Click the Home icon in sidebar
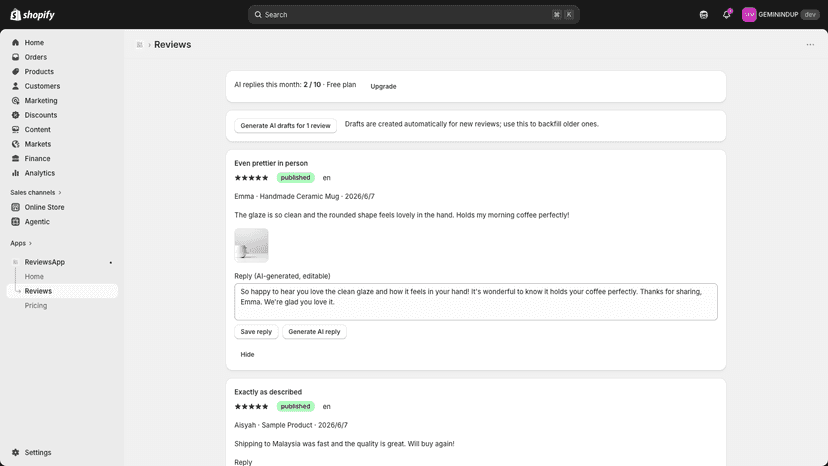 click(15, 42)
